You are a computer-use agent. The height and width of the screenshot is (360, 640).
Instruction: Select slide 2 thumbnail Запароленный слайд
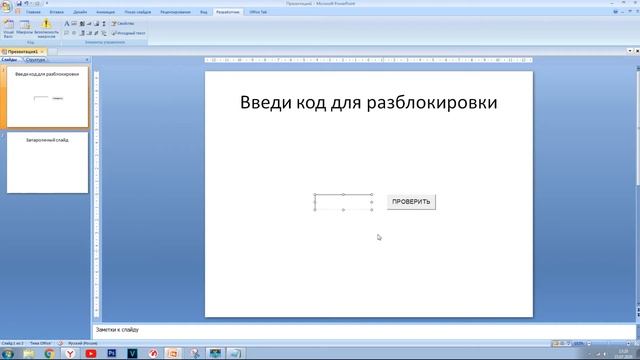tap(47, 162)
